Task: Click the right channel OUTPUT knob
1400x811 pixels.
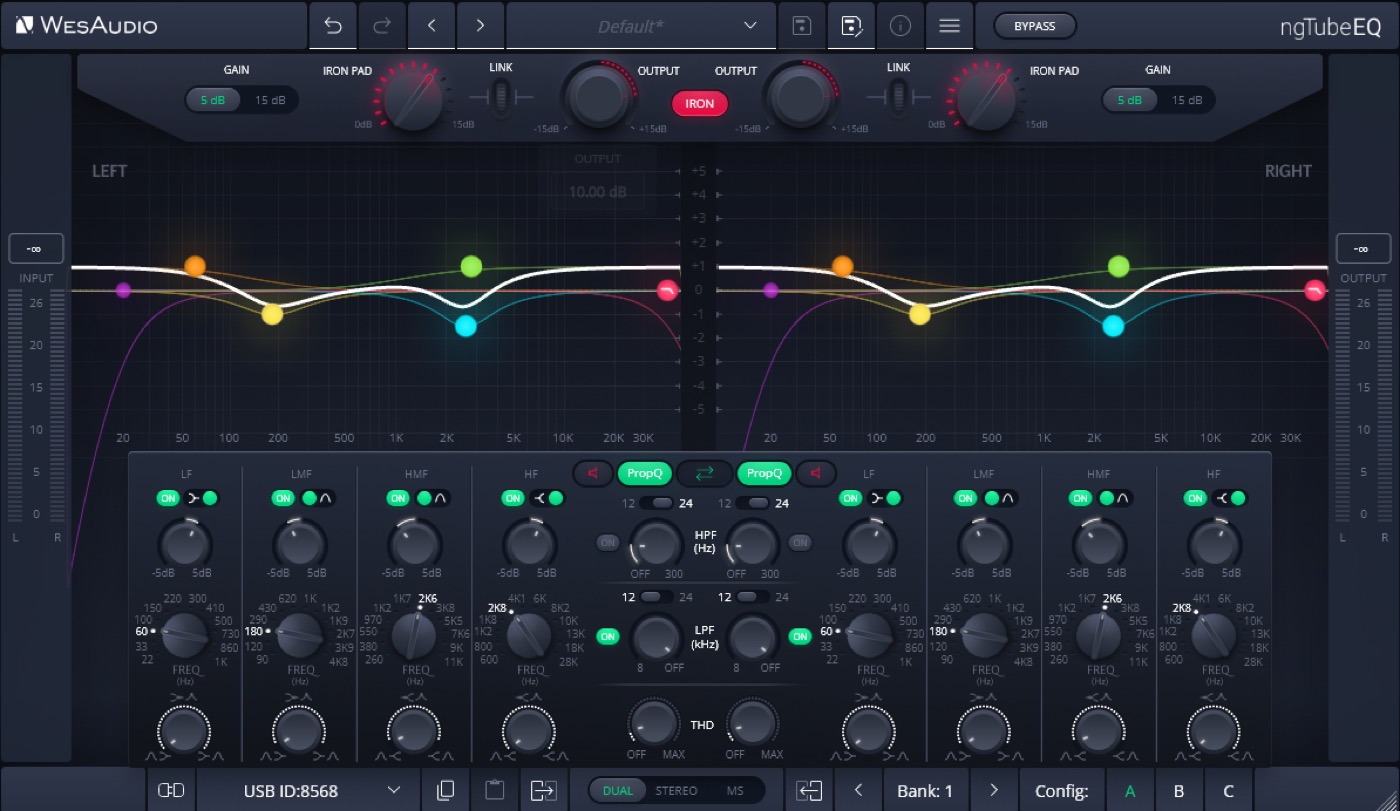Action: (799, 96)
